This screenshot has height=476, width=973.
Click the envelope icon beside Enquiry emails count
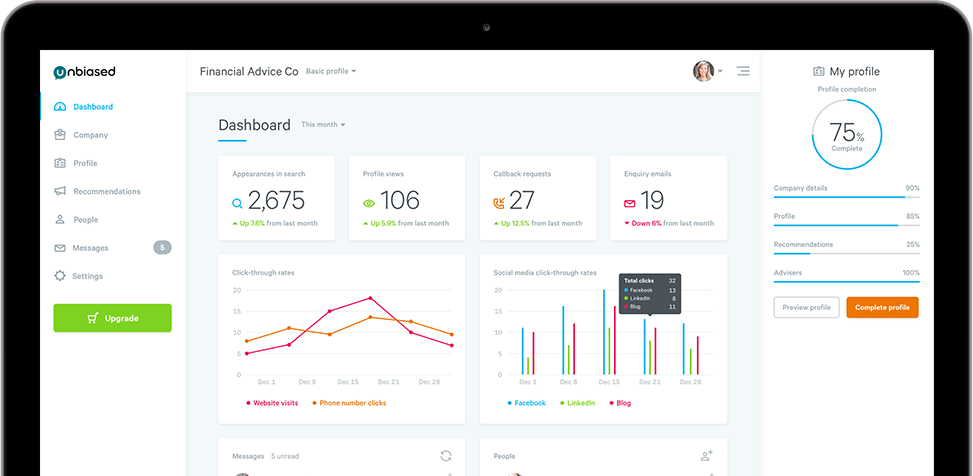click(x=630, y=203)
